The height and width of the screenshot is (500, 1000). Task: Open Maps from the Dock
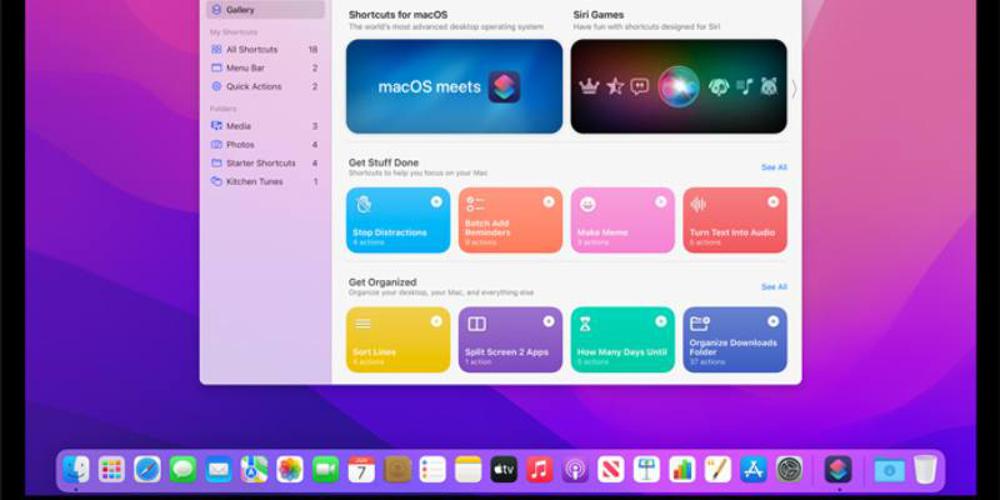tap(254, 469)
